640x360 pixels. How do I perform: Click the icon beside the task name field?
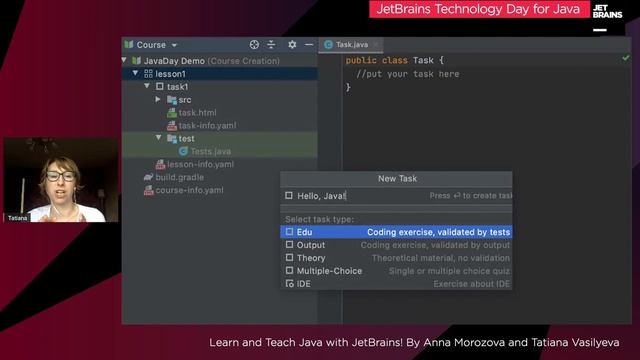(289, 196)
